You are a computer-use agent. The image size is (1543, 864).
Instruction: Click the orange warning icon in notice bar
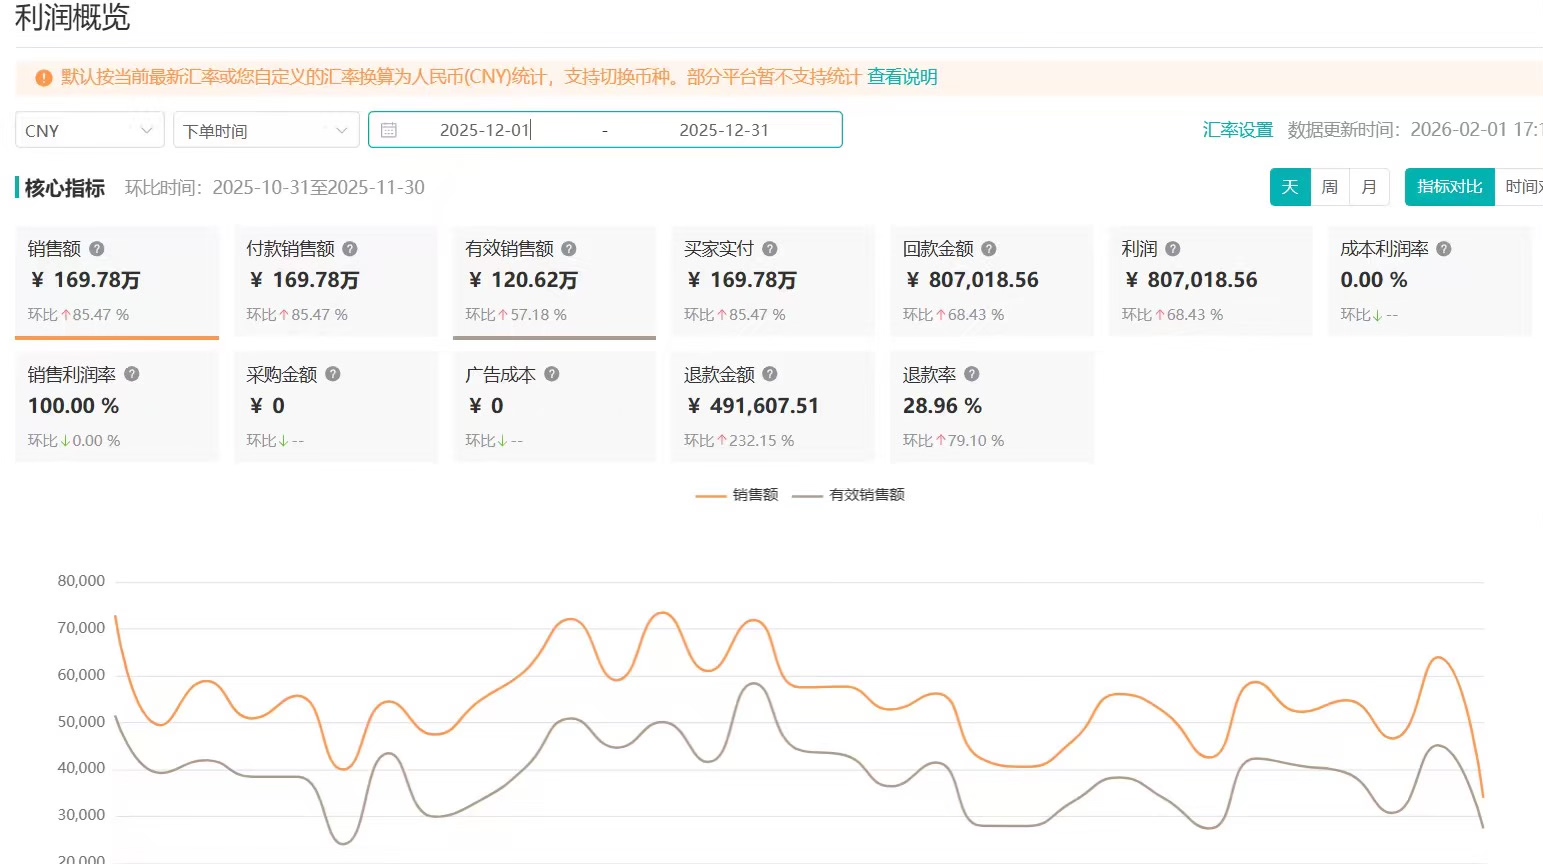coord(44,77)
